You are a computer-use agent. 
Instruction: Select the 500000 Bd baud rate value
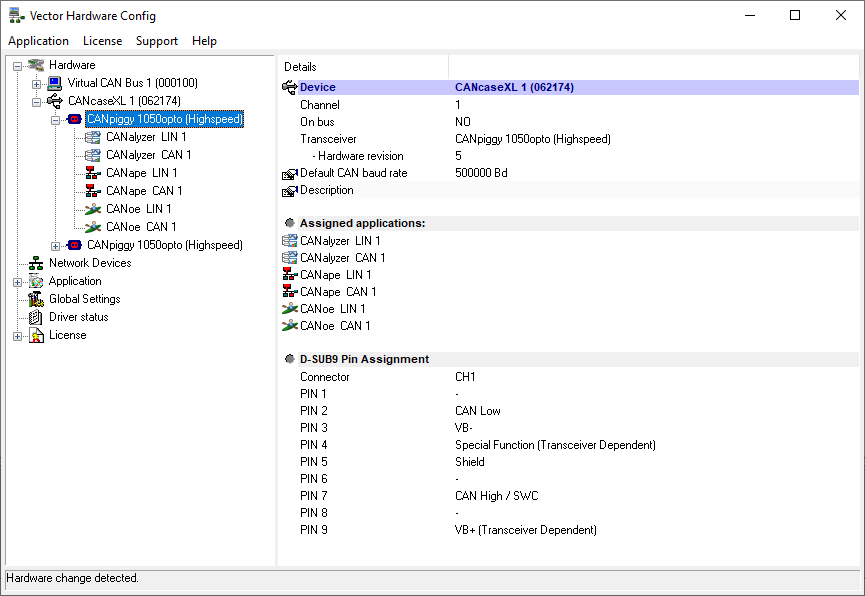(480, 173)
